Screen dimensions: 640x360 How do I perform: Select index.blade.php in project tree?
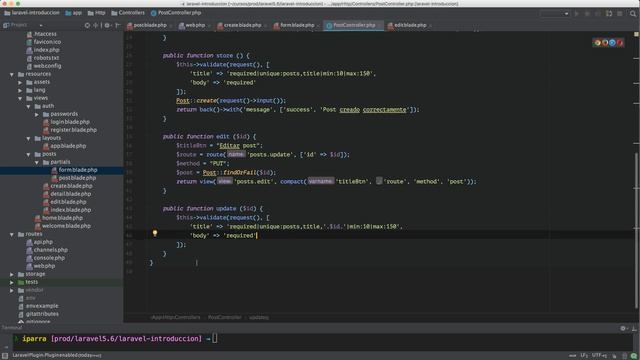pyautogui.click(x=67, y=210)
